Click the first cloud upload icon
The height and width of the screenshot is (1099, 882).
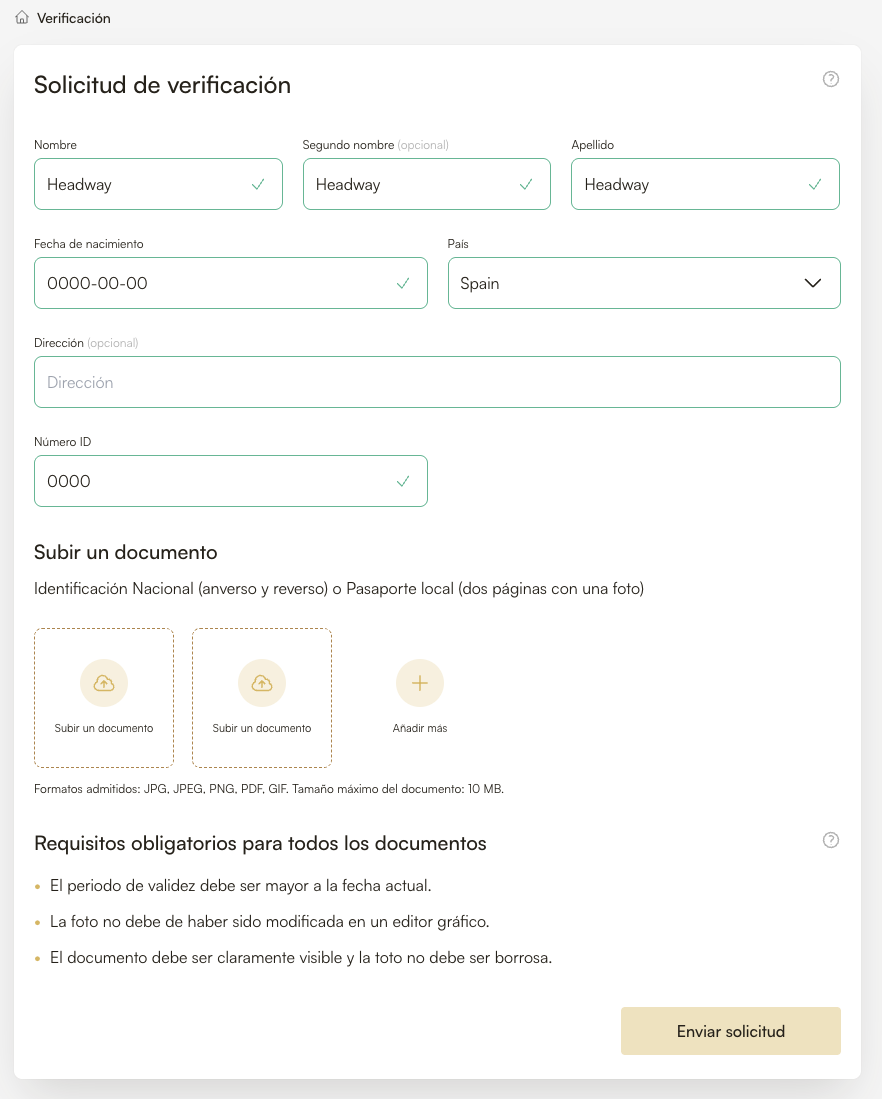[104, 683]
